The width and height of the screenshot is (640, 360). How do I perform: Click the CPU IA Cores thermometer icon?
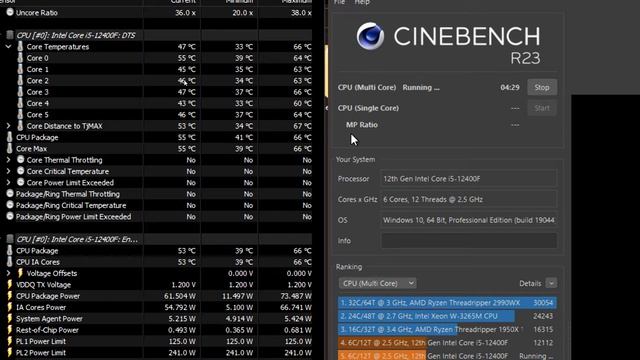tap(10, 262)
